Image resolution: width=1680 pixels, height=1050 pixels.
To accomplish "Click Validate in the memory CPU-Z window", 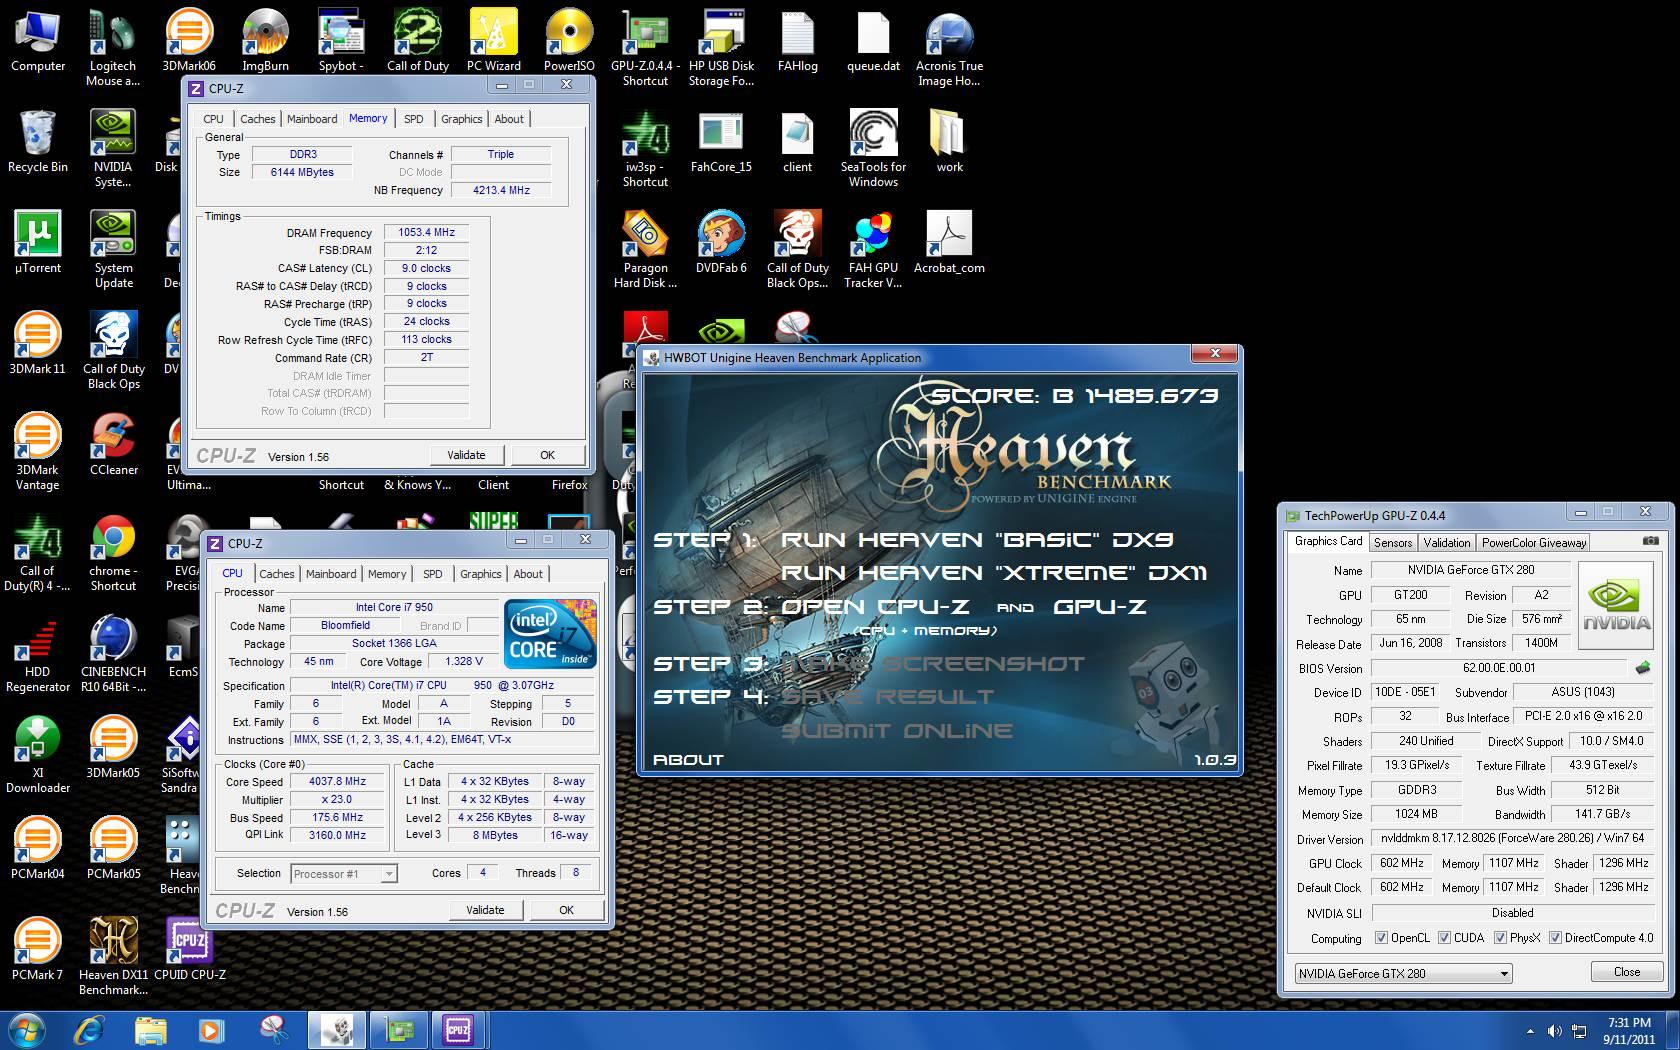I will tap(466, 455).
